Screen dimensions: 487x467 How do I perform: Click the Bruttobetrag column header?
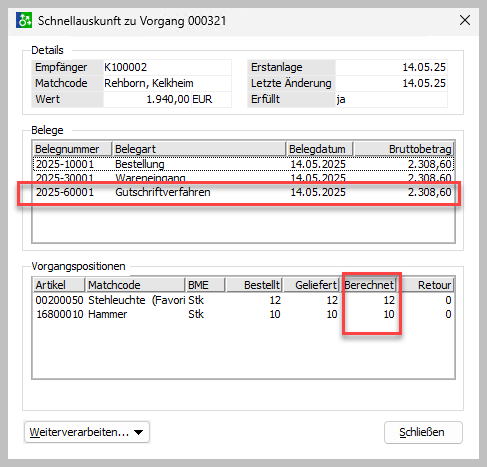pyautogui.click(x=404, y=149)
